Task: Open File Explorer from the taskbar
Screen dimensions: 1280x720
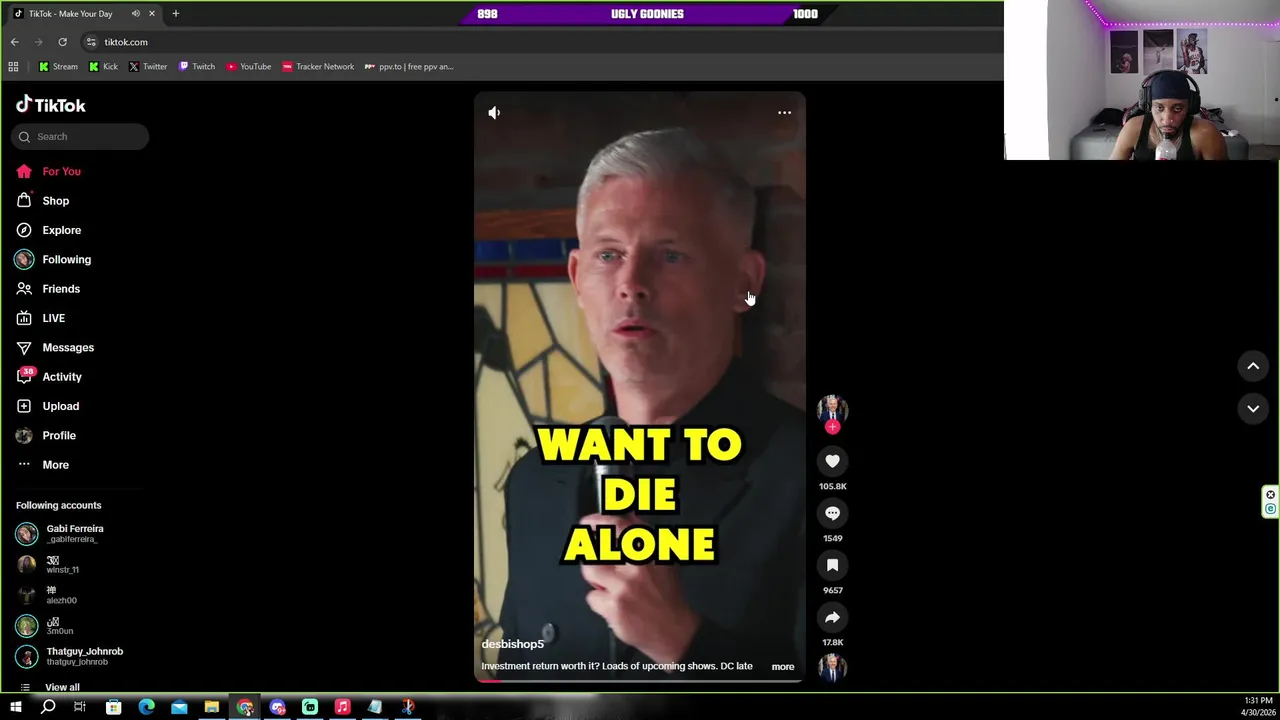Action: (x=212, y=707)
